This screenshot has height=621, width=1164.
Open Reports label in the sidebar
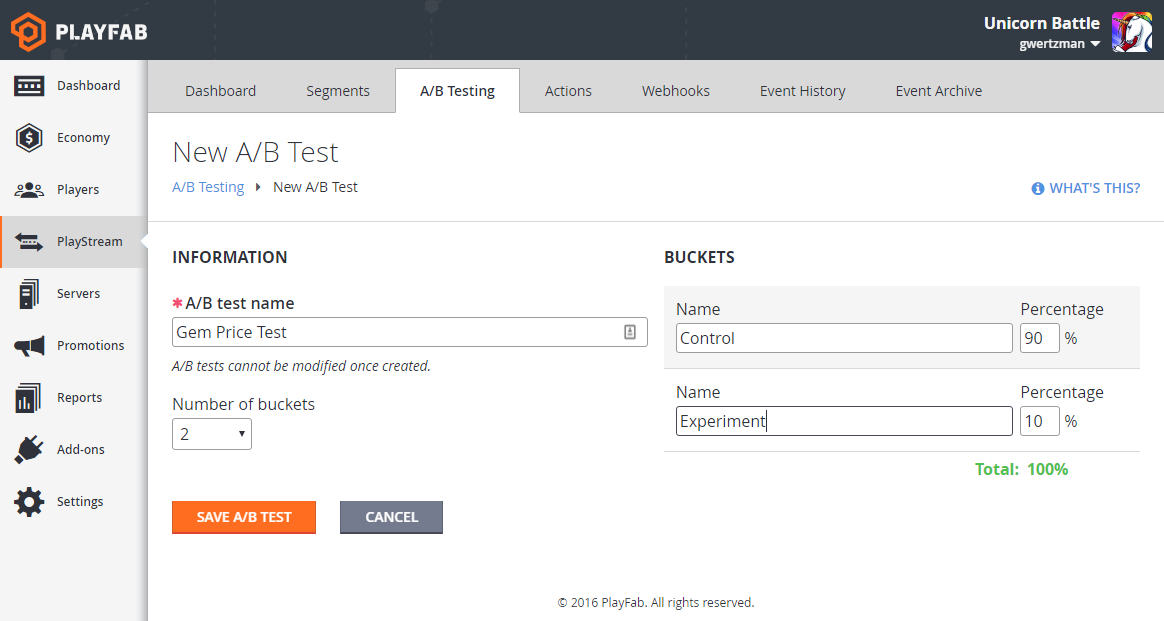tap(79, 398)
